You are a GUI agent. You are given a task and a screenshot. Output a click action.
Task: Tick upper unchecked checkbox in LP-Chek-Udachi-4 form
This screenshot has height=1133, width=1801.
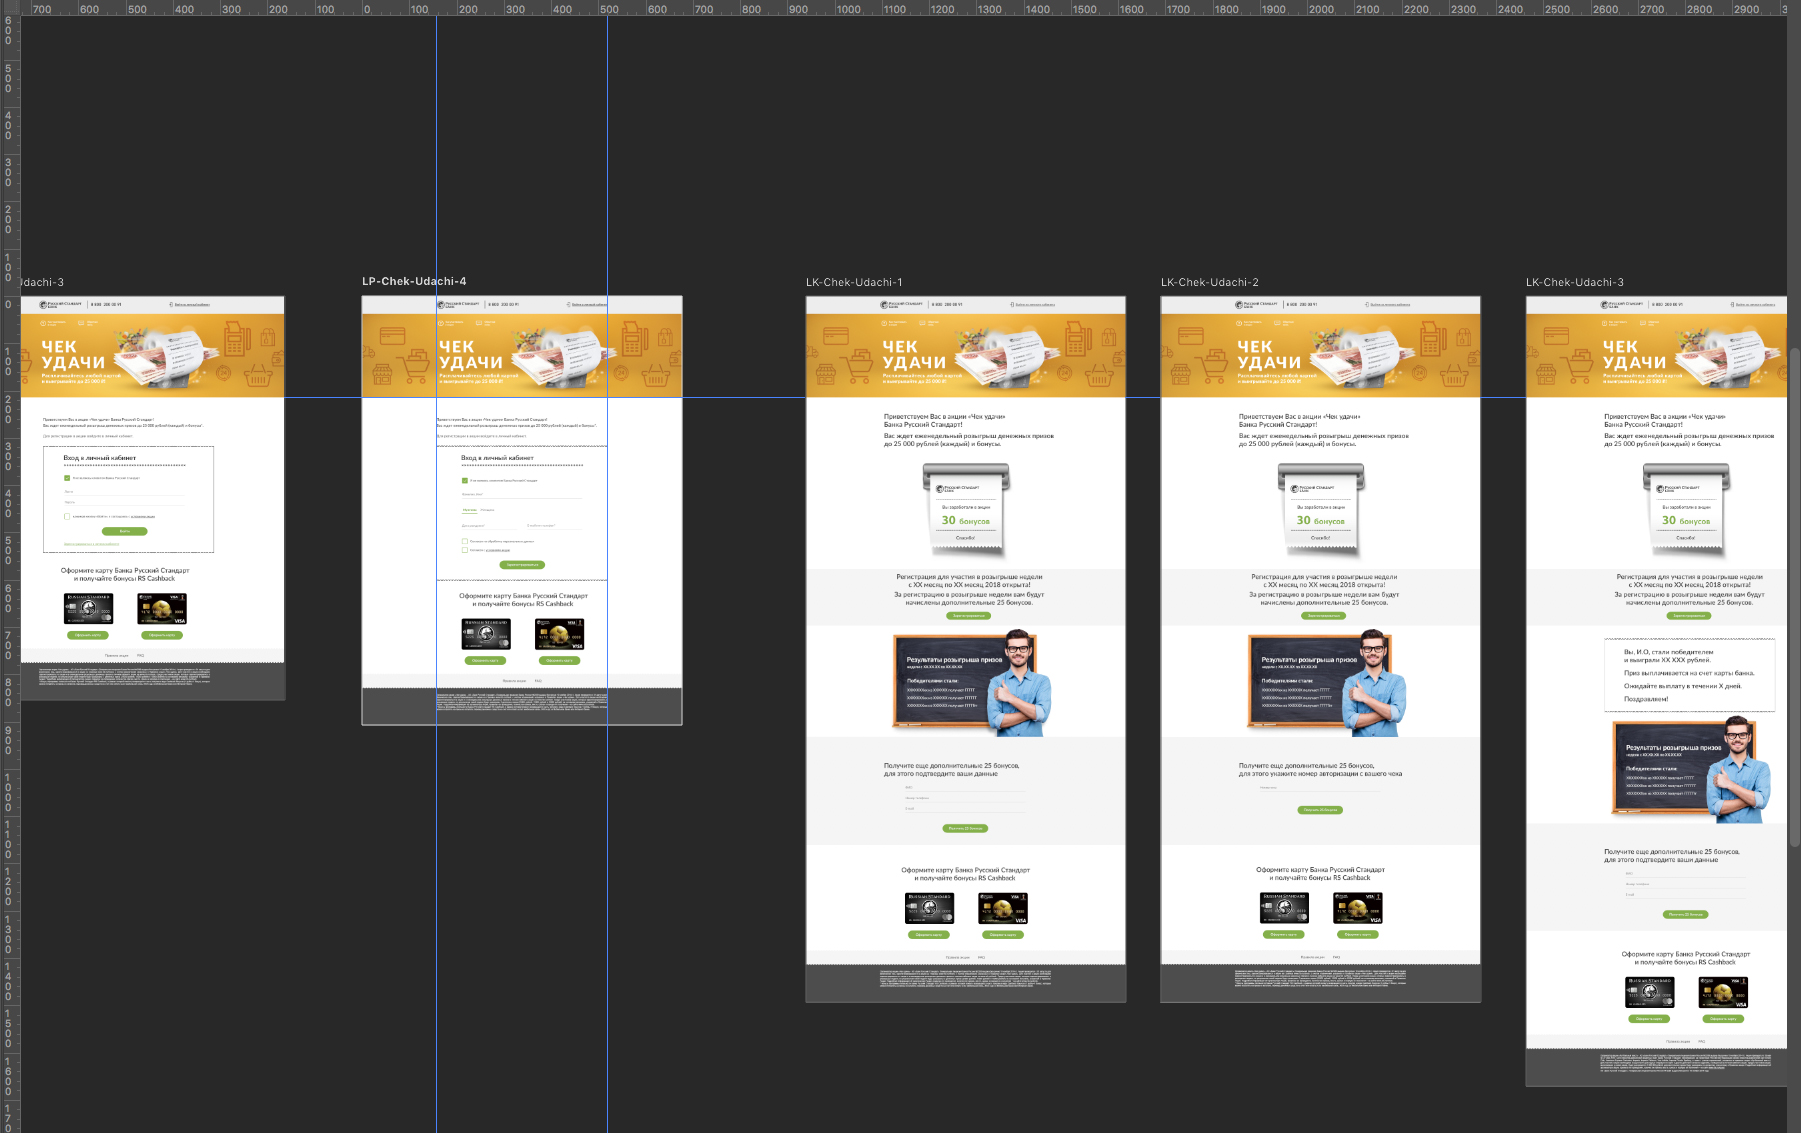[x=465, y=541]
